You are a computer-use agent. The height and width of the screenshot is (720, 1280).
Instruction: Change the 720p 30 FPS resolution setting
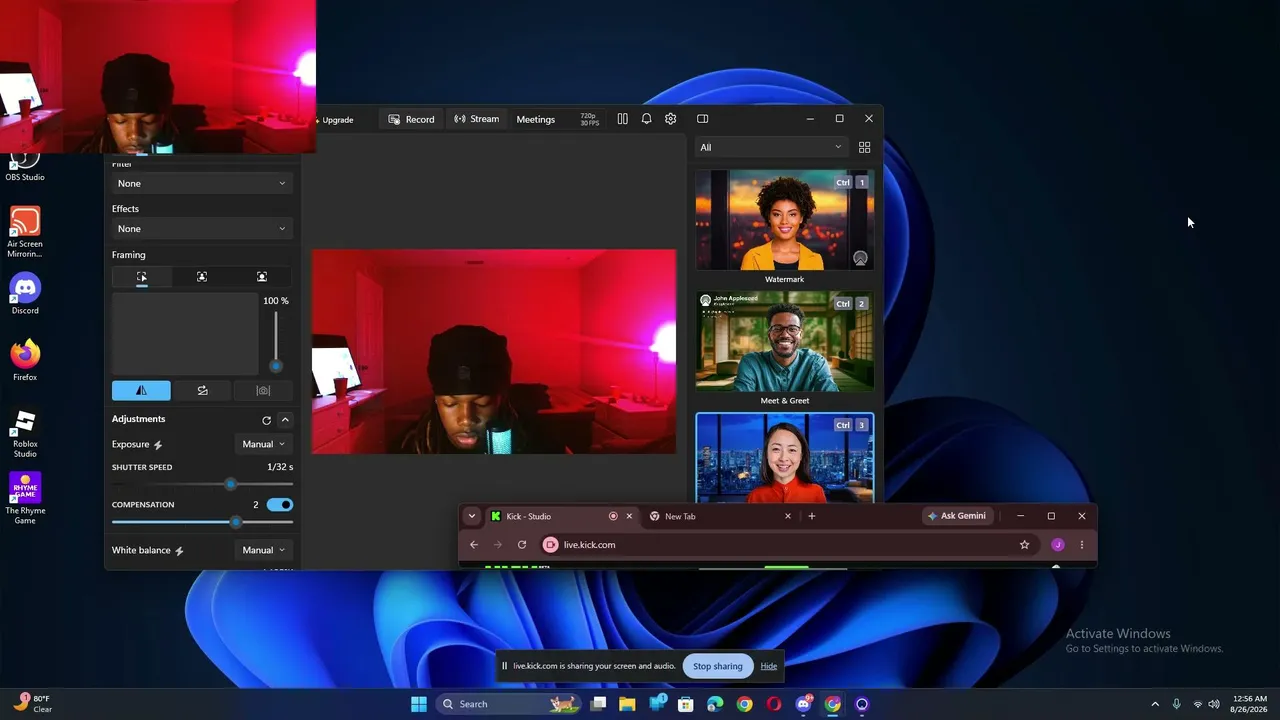[x=589, y=119]
